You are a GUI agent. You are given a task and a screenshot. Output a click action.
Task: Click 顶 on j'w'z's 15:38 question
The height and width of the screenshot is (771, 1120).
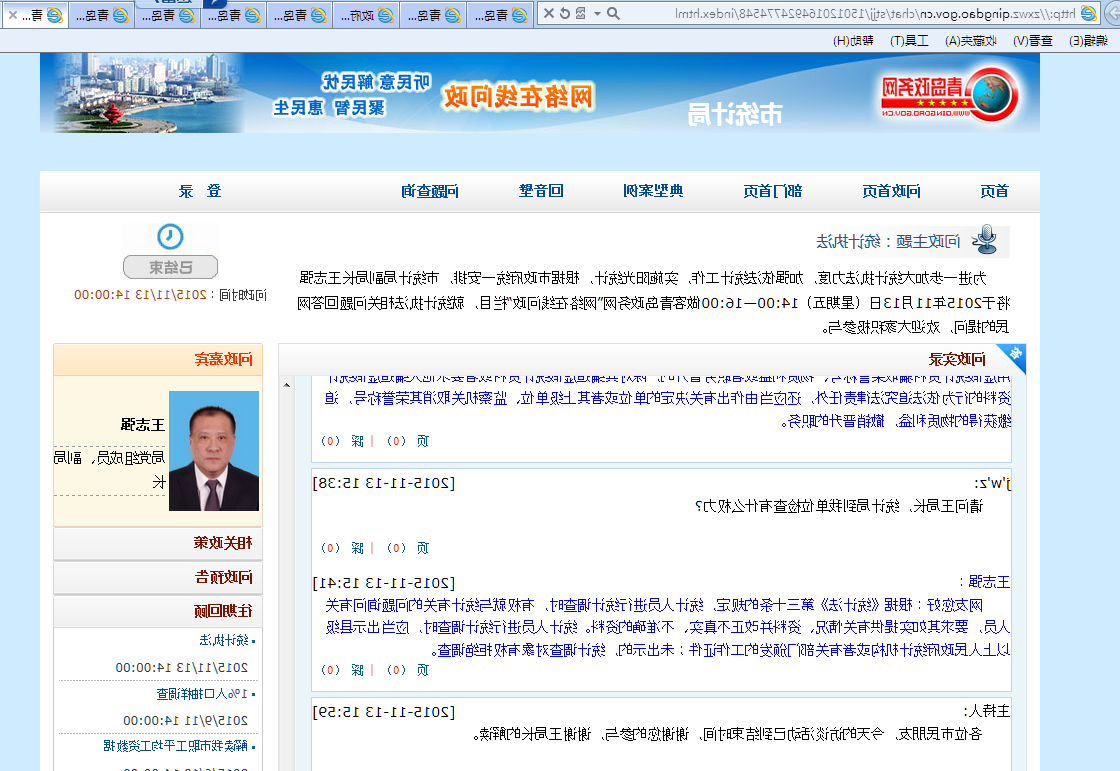(x=423, y=548)
